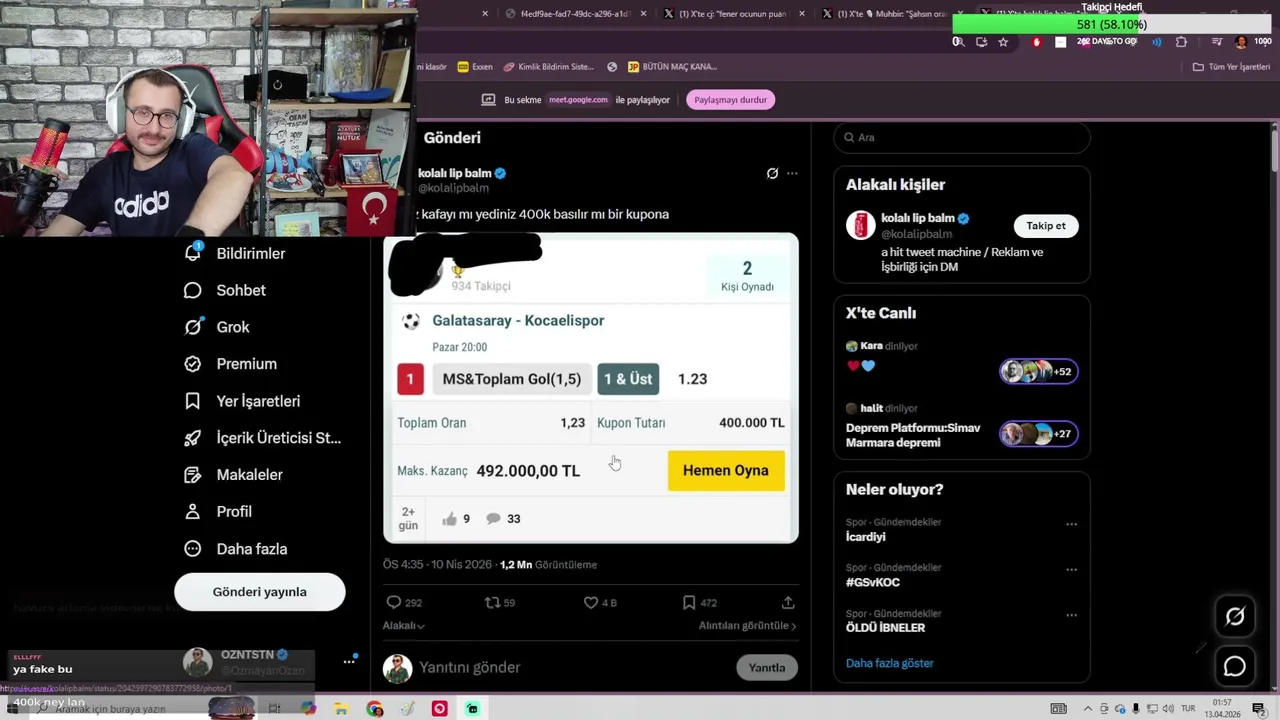Click the Yanıtla reply button
Viewport: 1280px width, 720px height.
[x=767, y=668]
